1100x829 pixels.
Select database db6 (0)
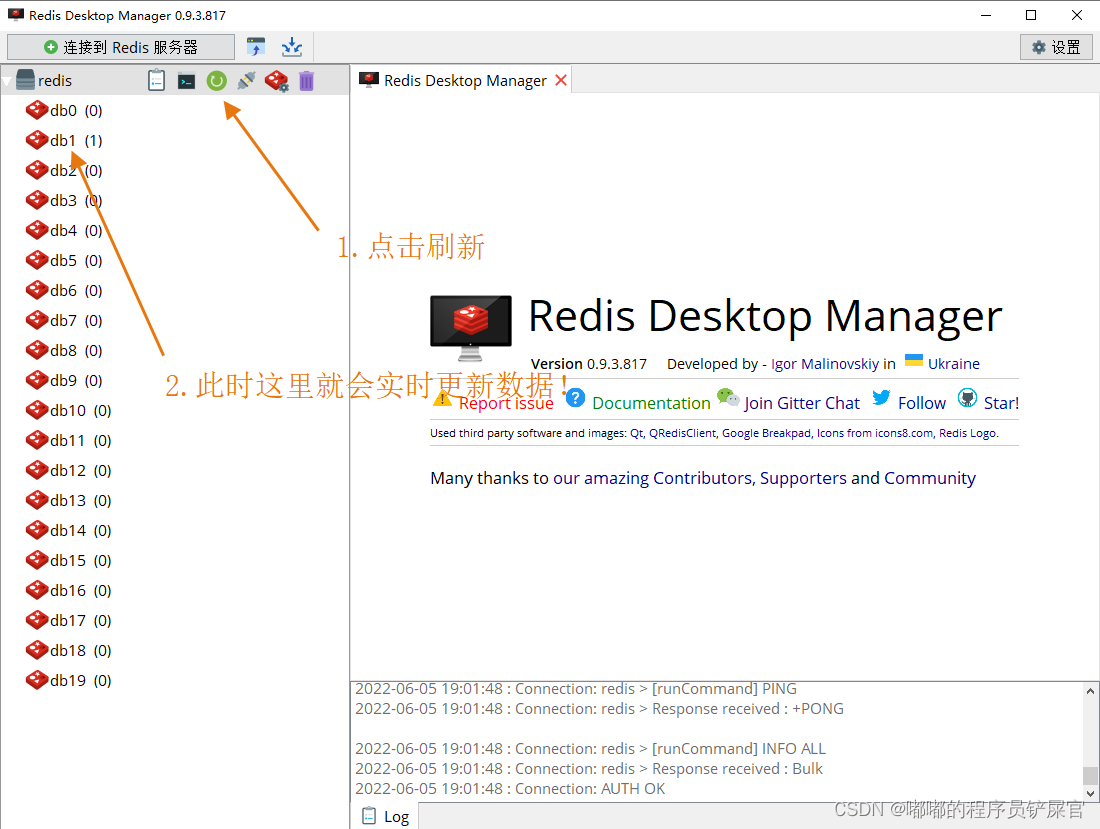(x=64, y=290)
